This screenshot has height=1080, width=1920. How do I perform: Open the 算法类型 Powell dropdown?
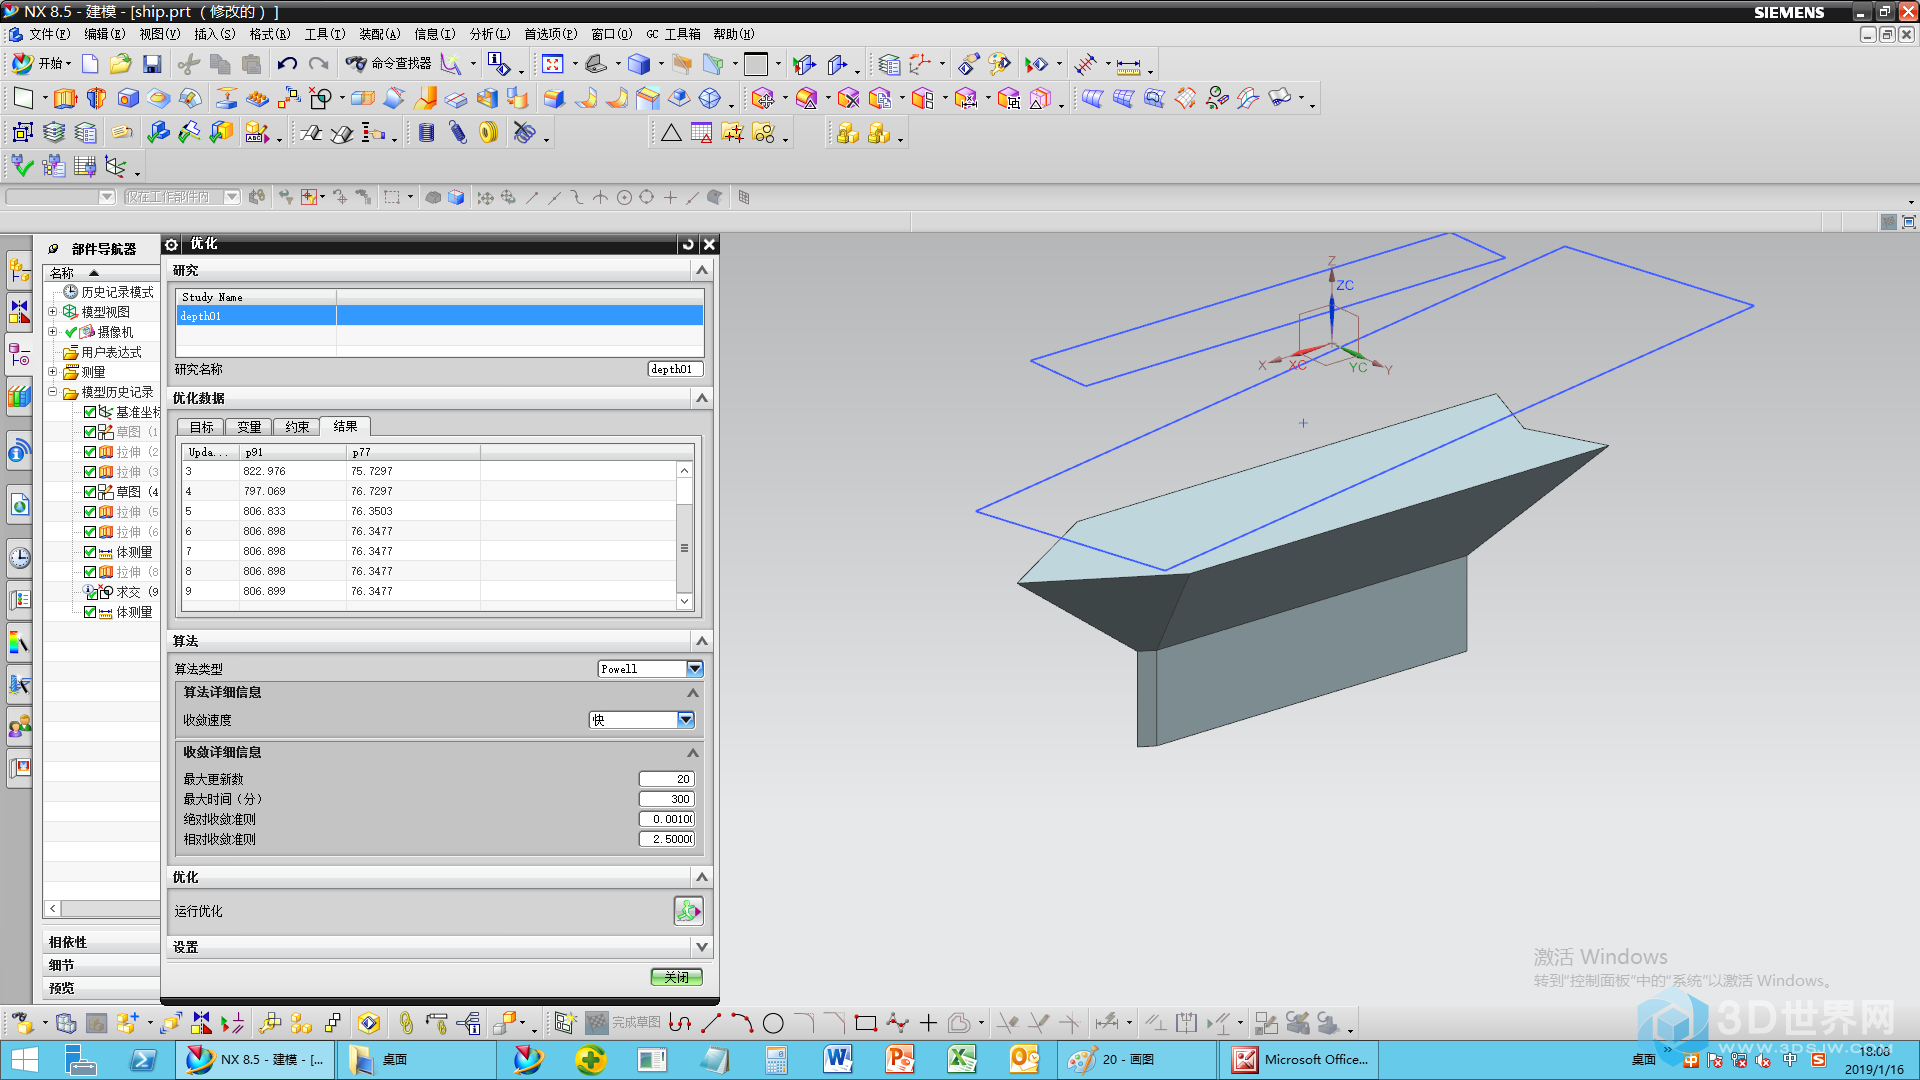click(x=695, y=669)
